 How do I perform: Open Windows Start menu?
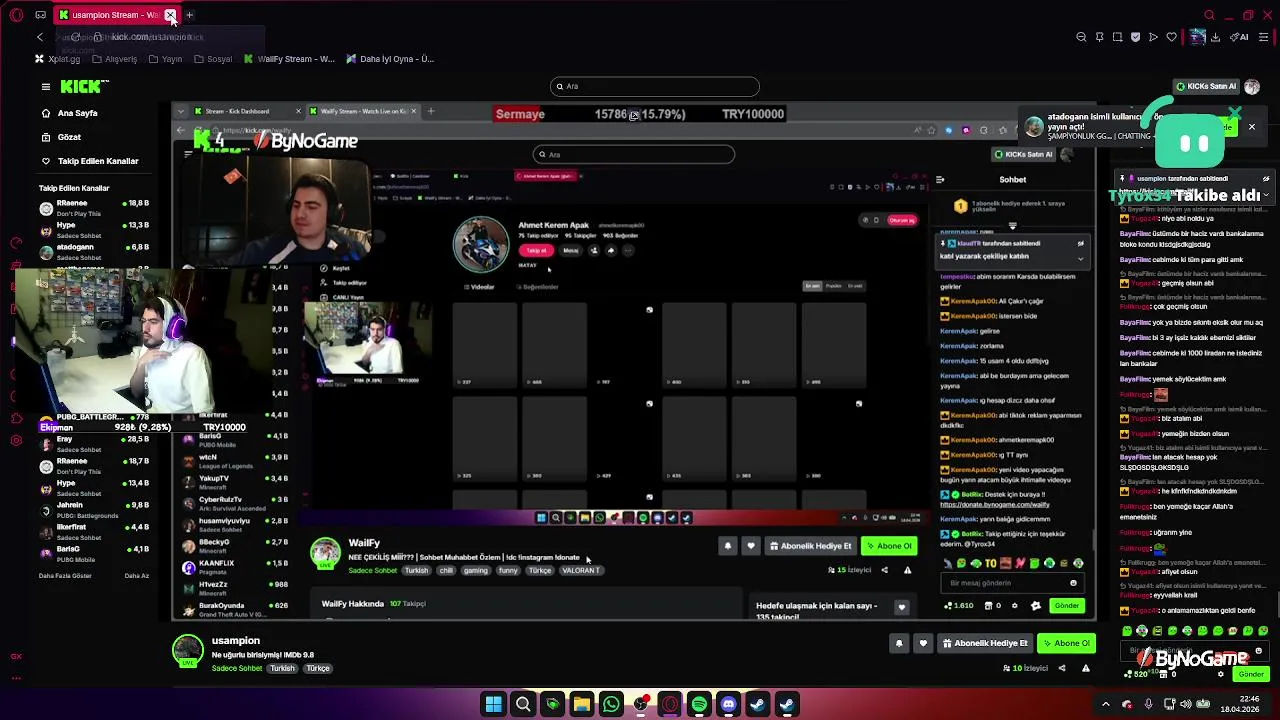point(493,705)
